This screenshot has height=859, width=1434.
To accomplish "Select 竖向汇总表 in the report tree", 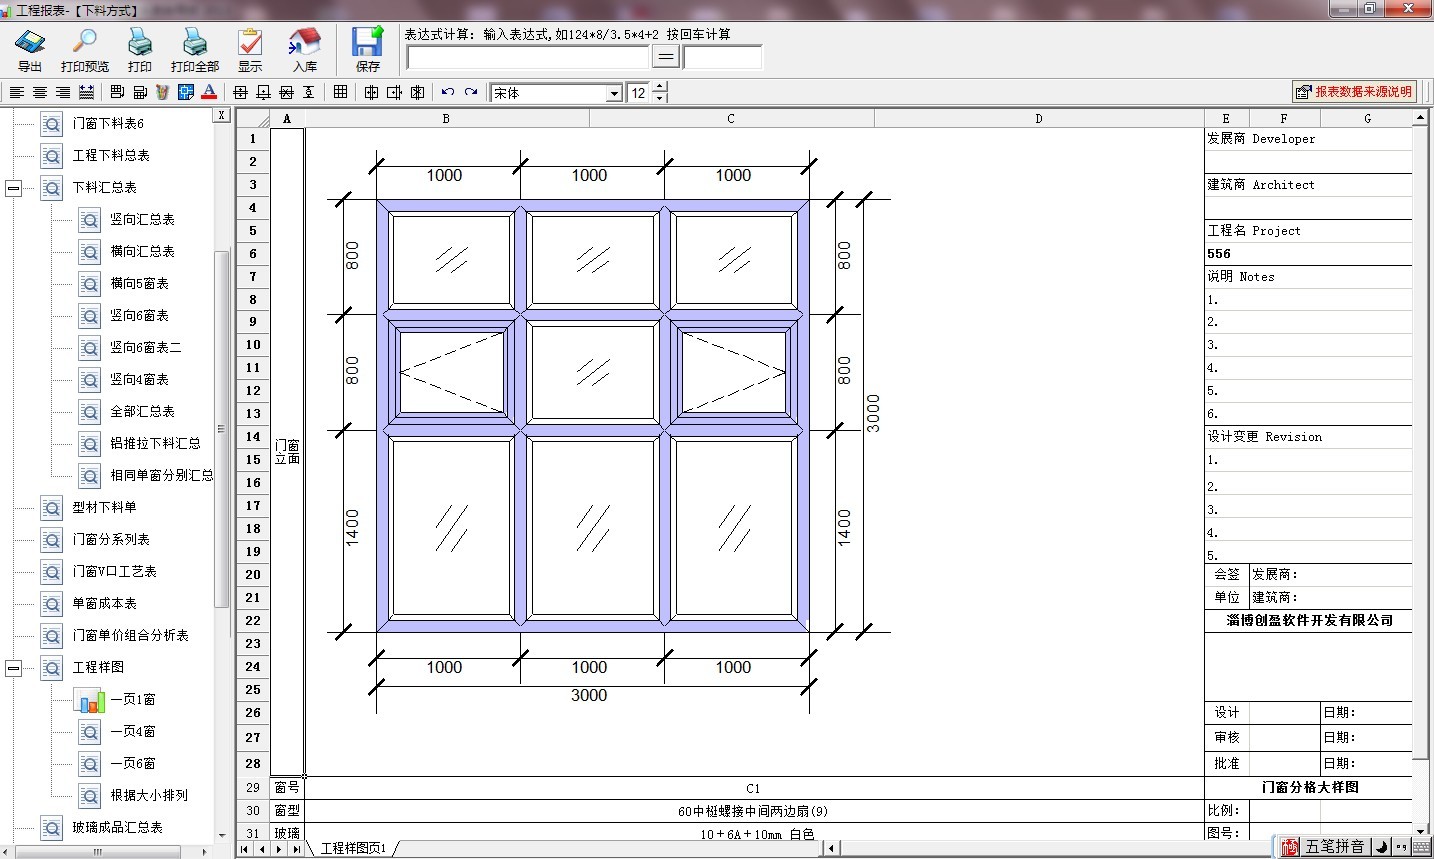I will click(x=142, y=220).
